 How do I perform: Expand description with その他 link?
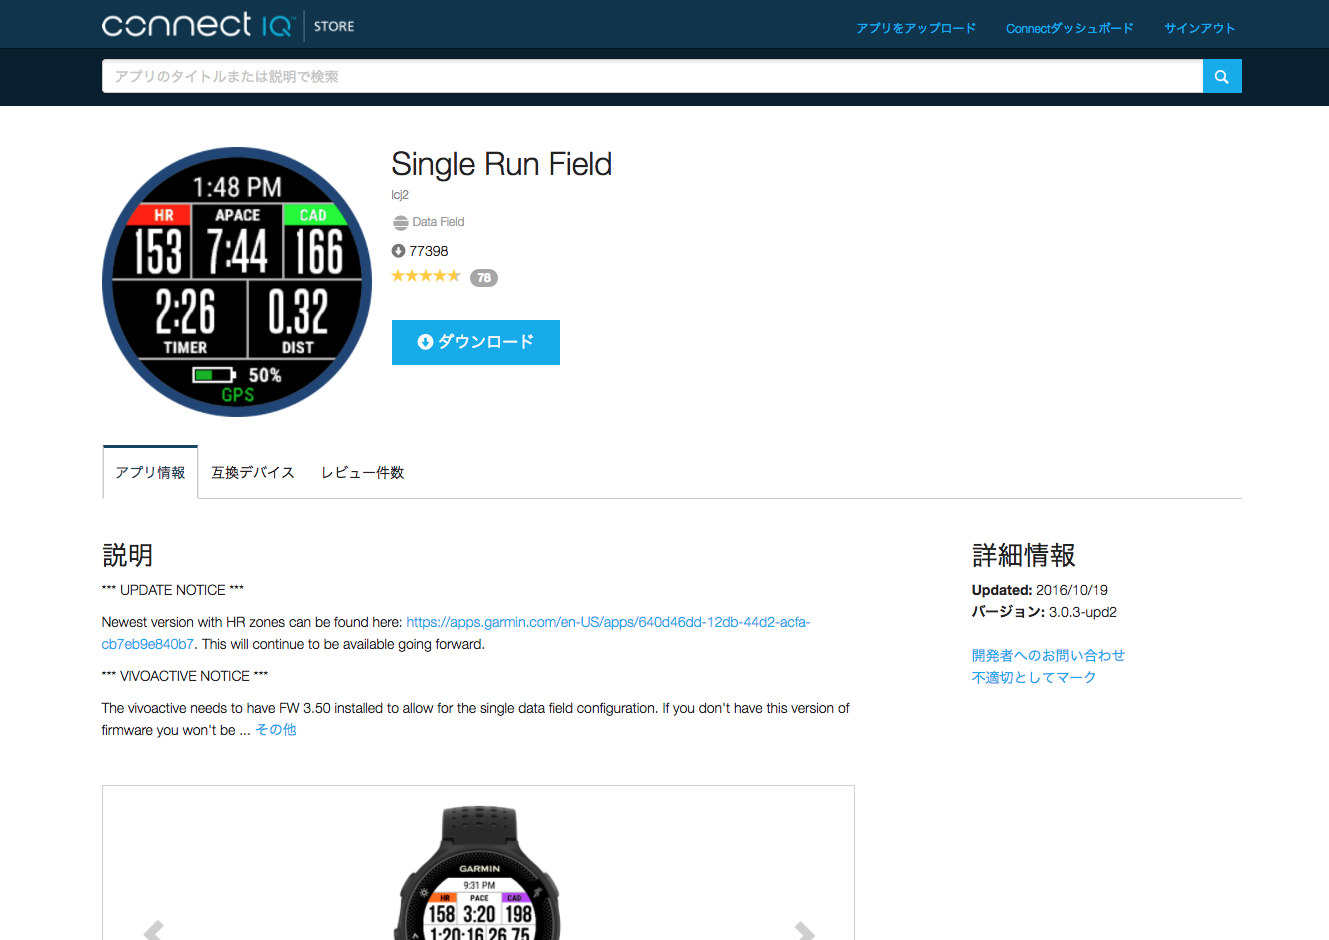coord(276,730)
